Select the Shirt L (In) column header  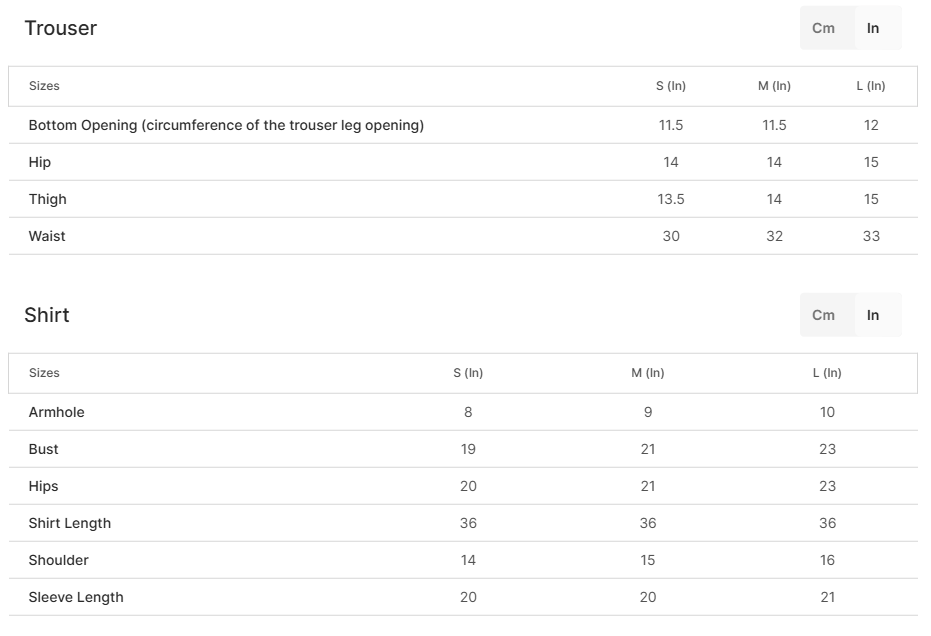pyautogui.click(x=827, y=372)
